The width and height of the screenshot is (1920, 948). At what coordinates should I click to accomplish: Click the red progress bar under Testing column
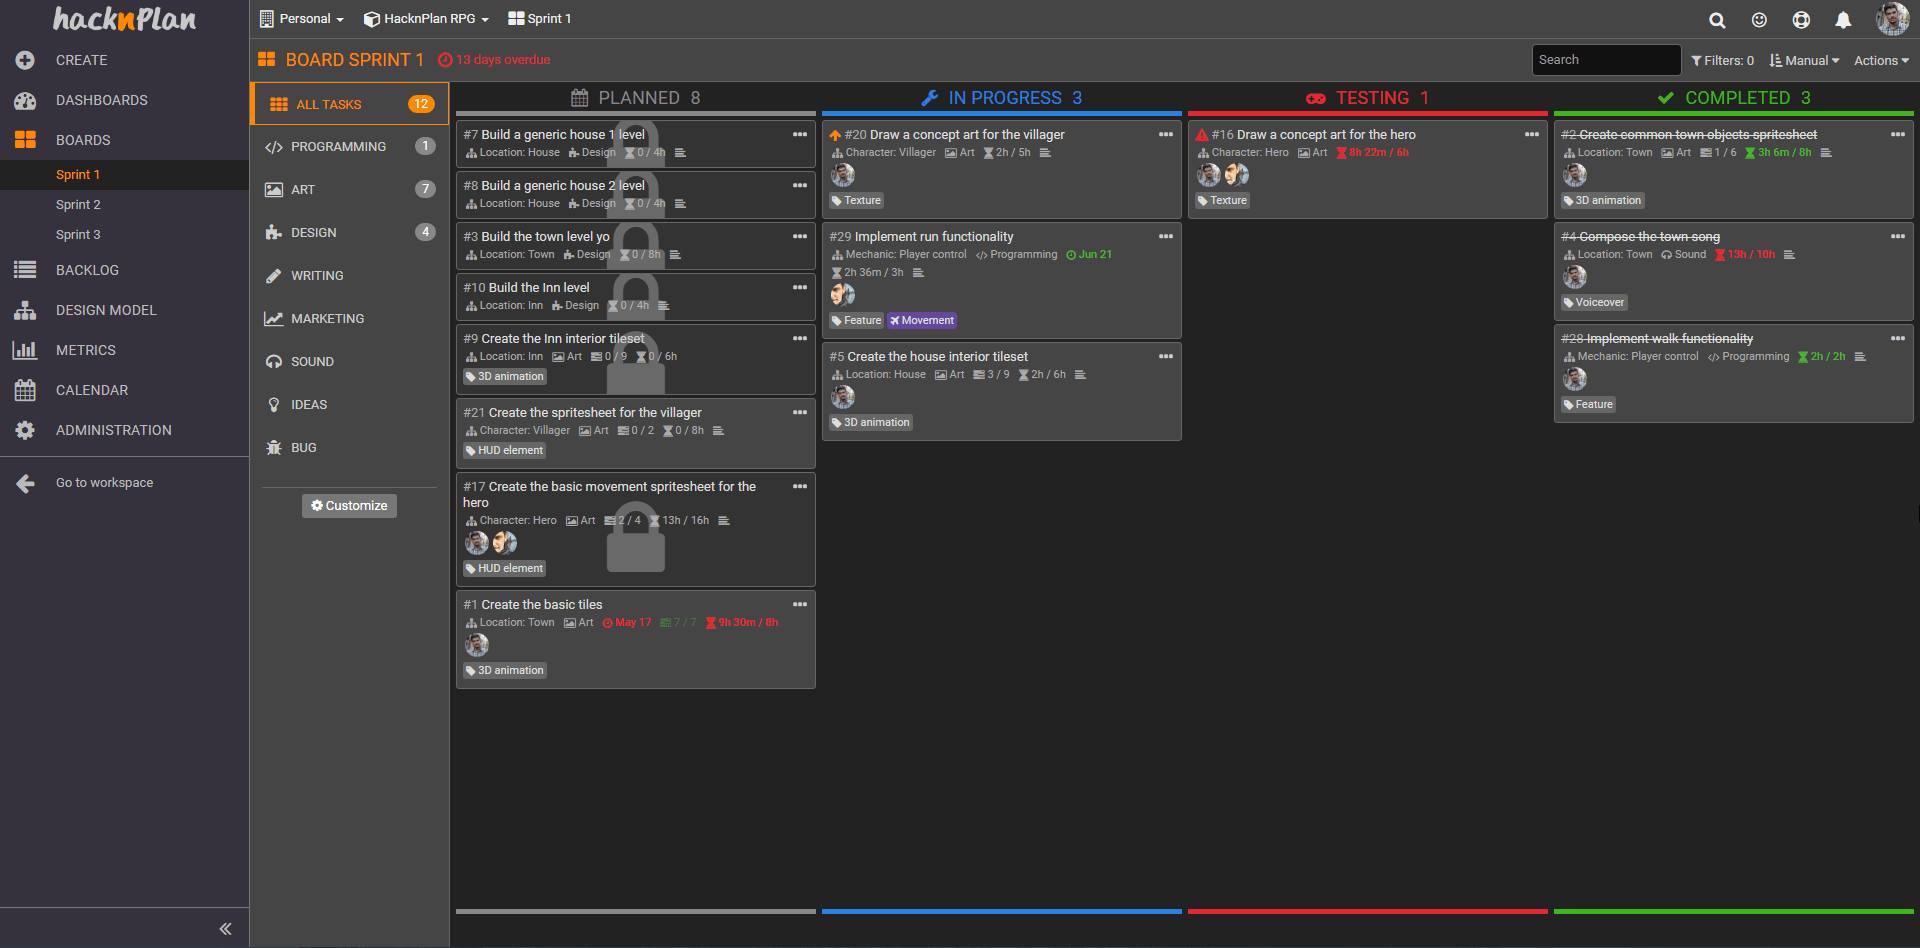[x=1368, y=911]
